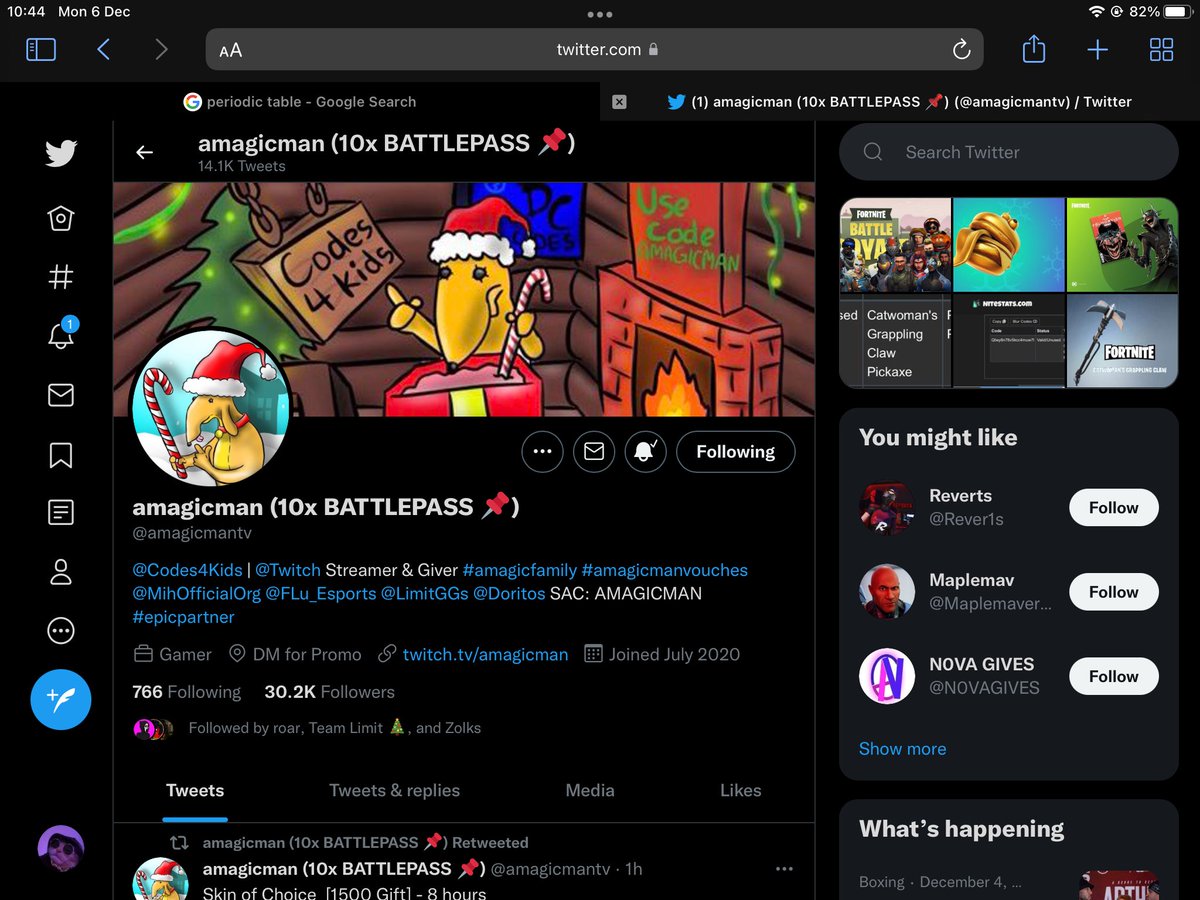Switch to the periodic table Google Search tab
The height and width of the screenshot is (900, 1200).
coord(300,101)
